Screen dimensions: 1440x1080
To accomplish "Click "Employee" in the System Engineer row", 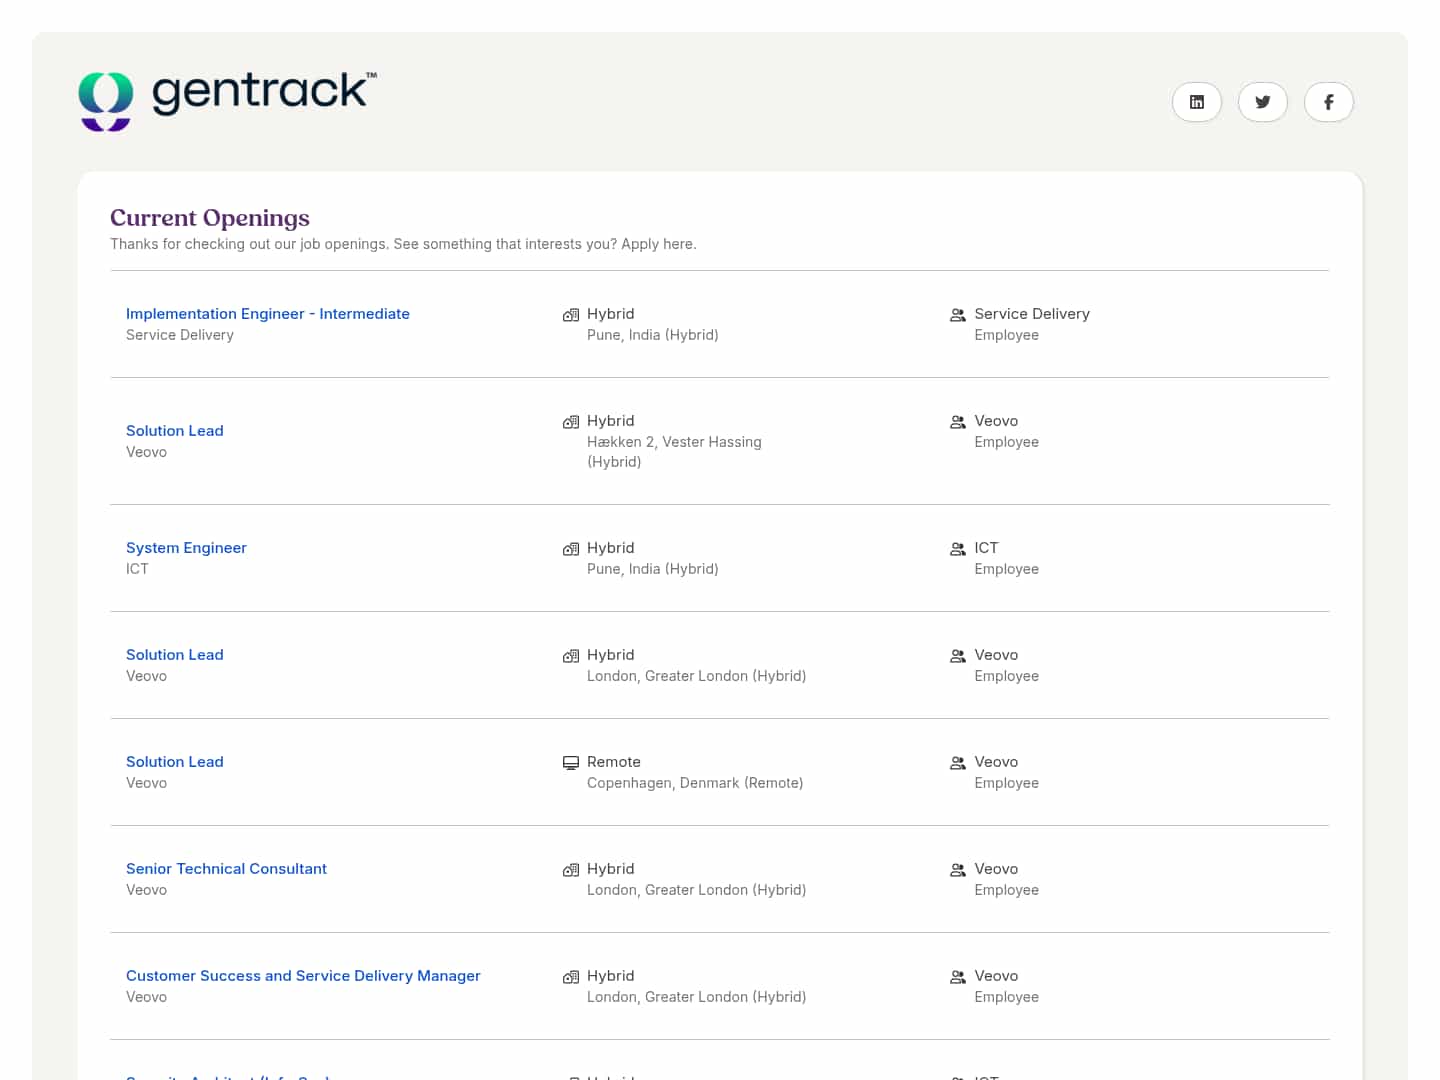I will 1007,569.
